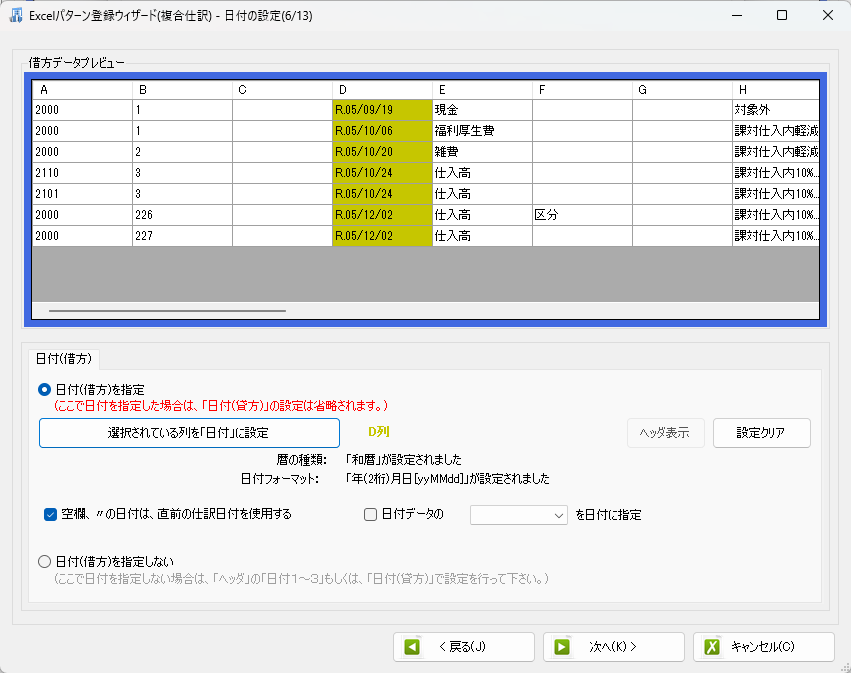Click the wizard app icon in title bar
The height and width of the screenshot is (673, 851).
pyautogui.click(x=16, y=15)
